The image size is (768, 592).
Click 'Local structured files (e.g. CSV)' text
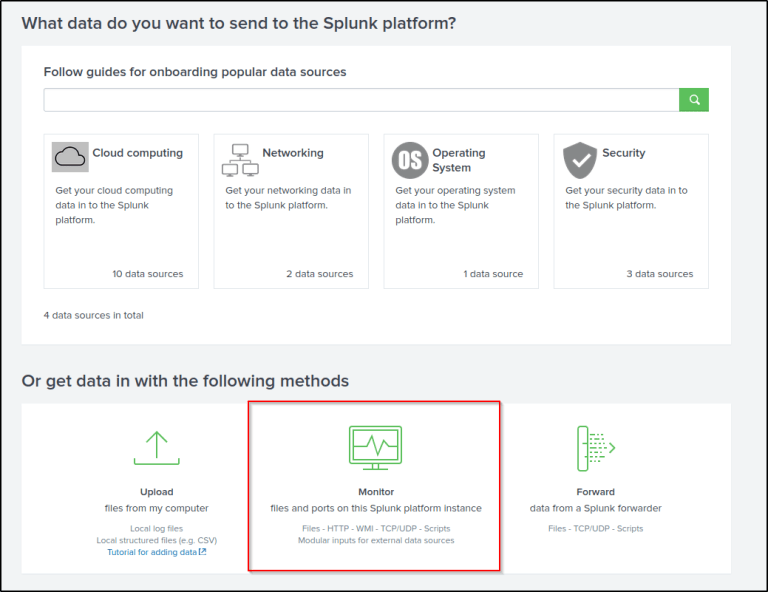[x=157, y=540]
